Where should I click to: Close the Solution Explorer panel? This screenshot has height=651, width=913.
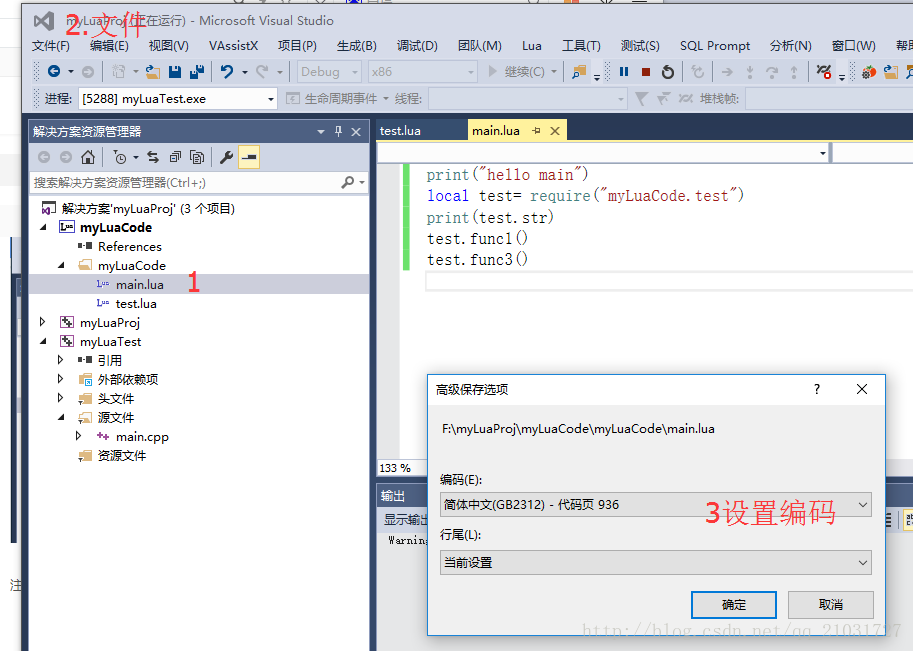point(356,132)
